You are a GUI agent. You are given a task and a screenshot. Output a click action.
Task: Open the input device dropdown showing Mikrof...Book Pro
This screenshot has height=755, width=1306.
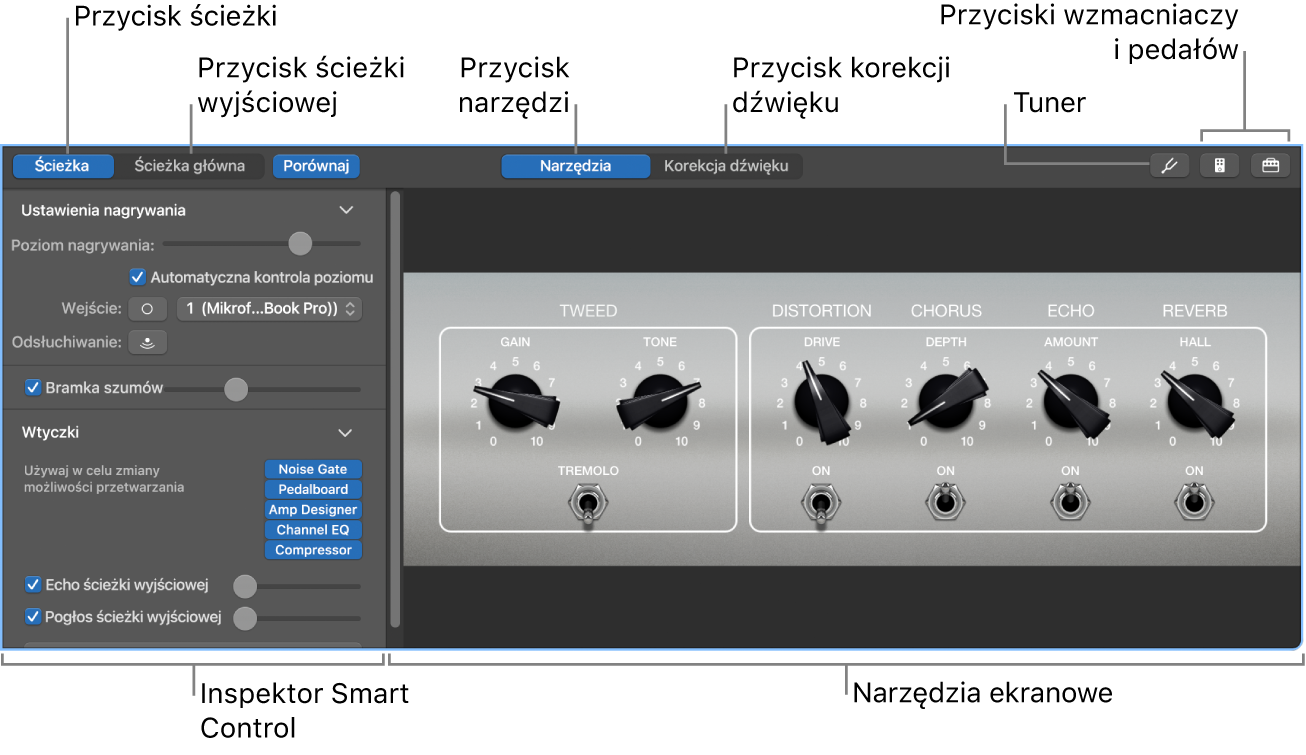tap(269, 308)
